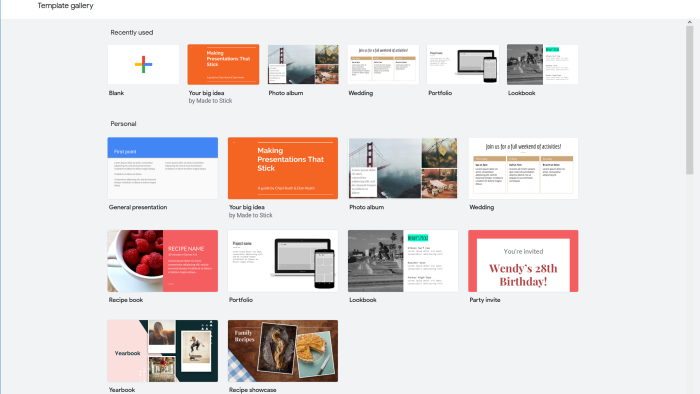Viewport: 700px width, 394px height.
Task: Open the Yearbook template
Action: 162,351
